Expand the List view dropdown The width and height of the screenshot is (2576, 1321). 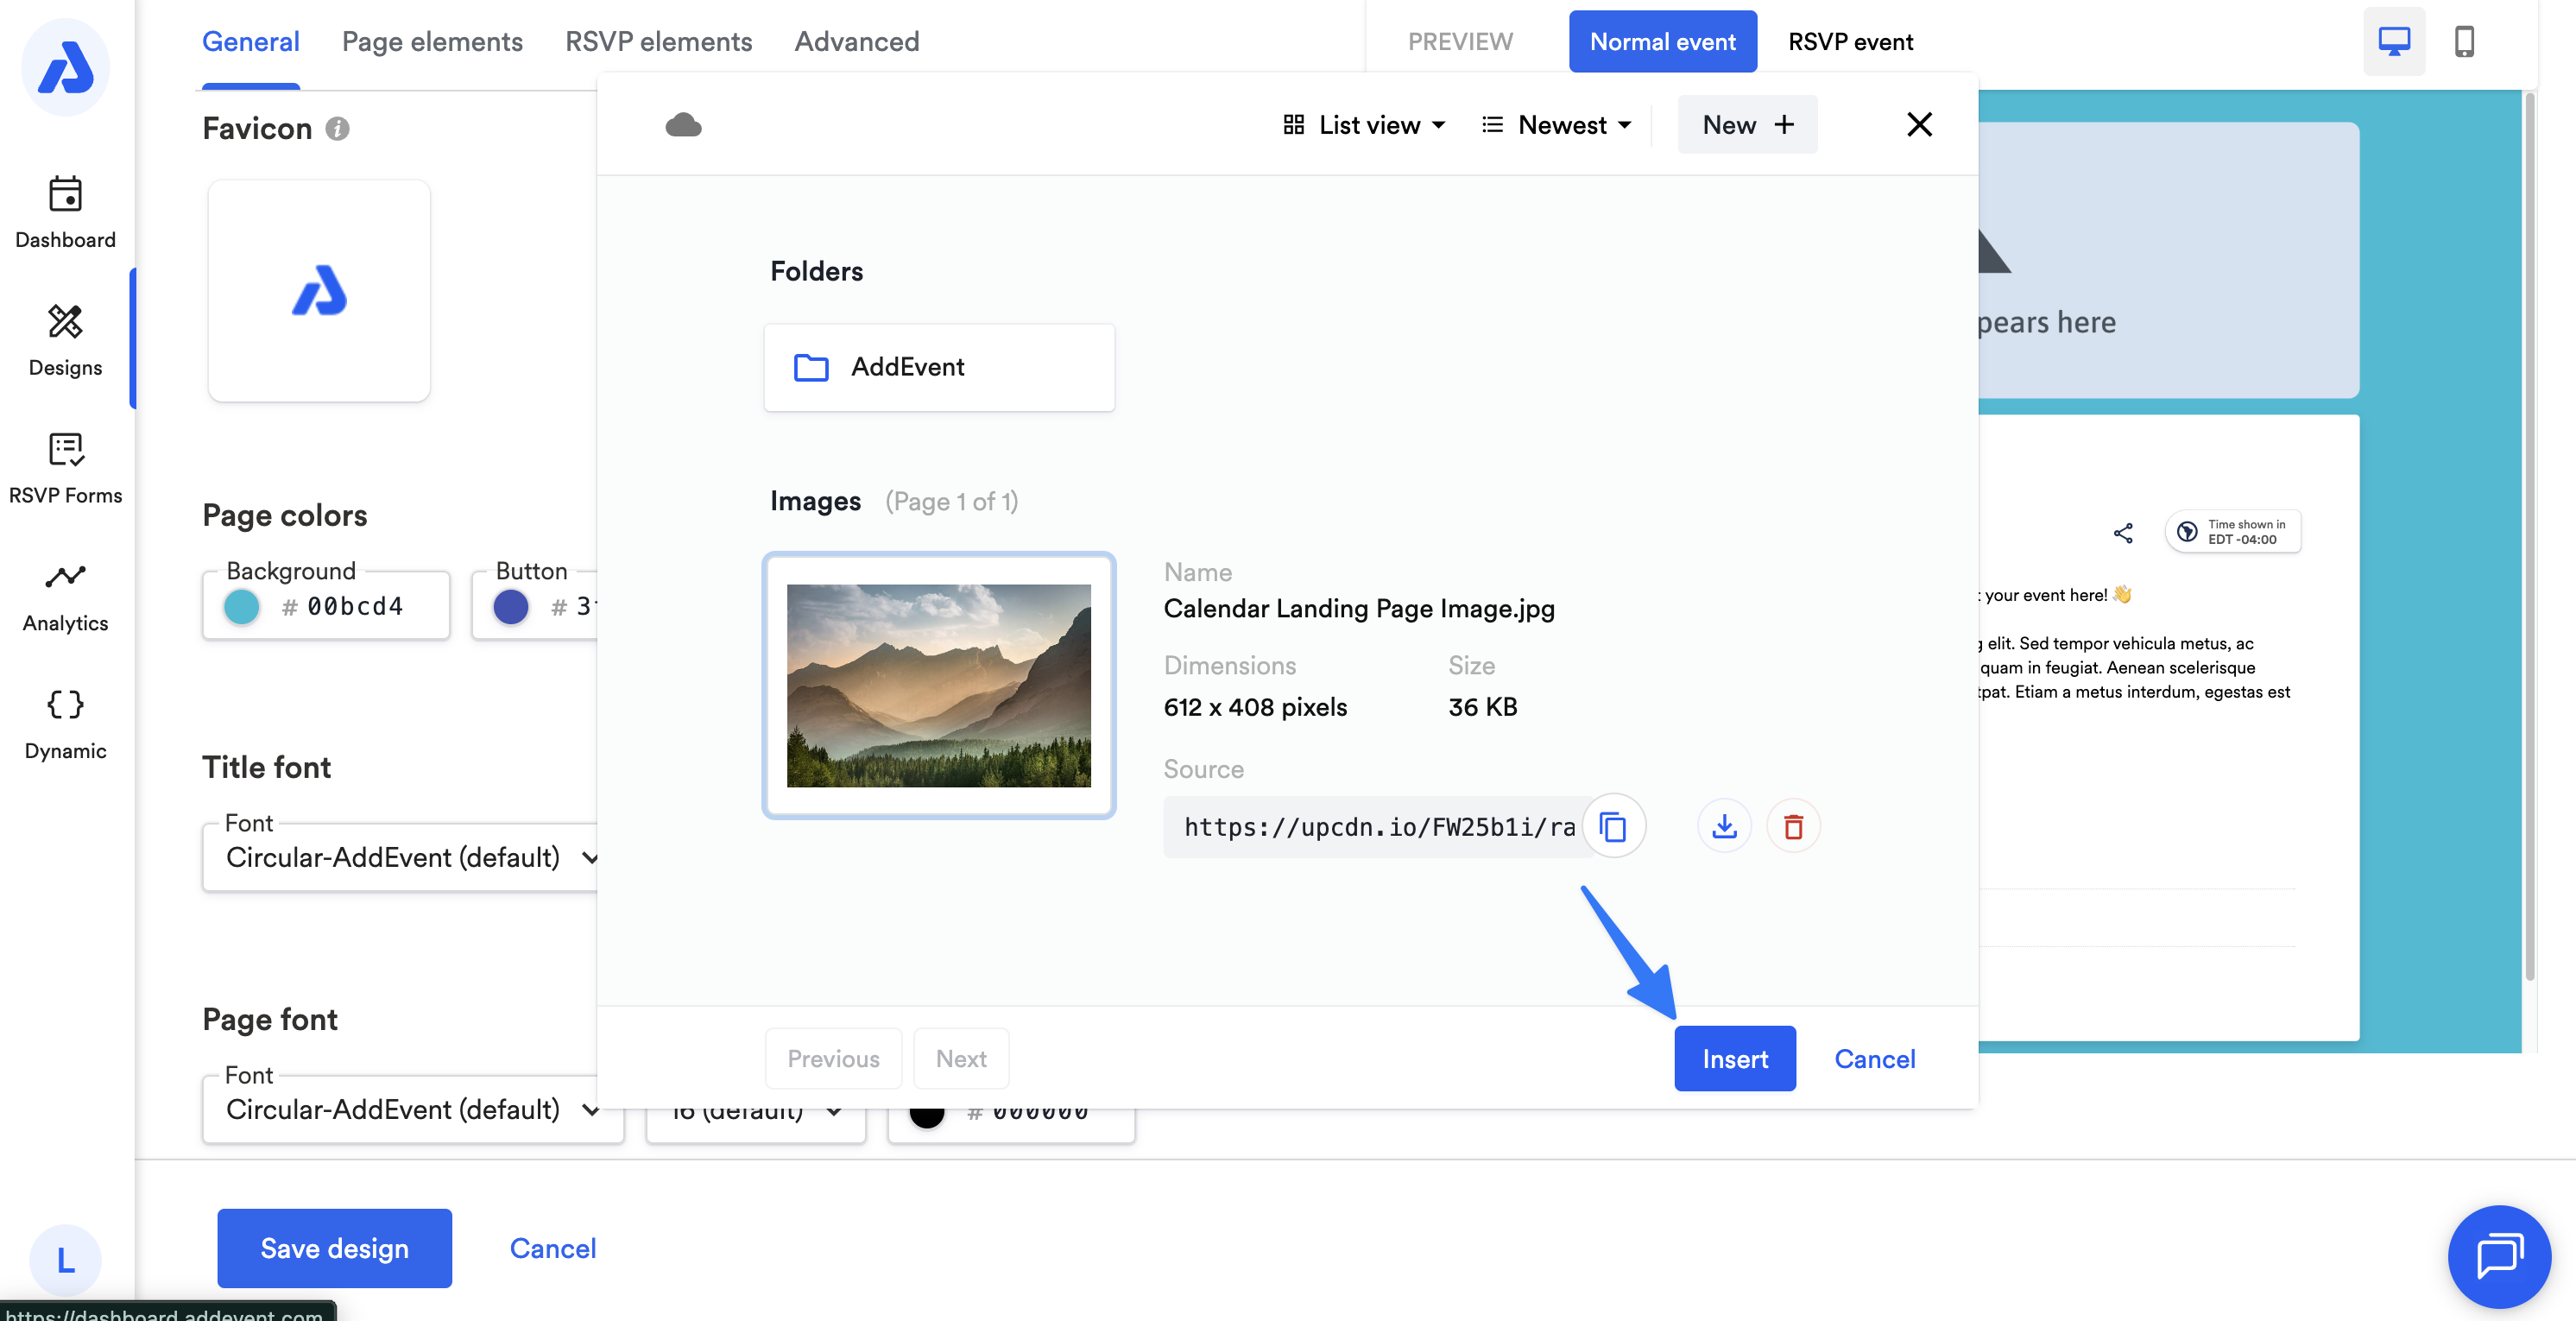click(1365, 125)
